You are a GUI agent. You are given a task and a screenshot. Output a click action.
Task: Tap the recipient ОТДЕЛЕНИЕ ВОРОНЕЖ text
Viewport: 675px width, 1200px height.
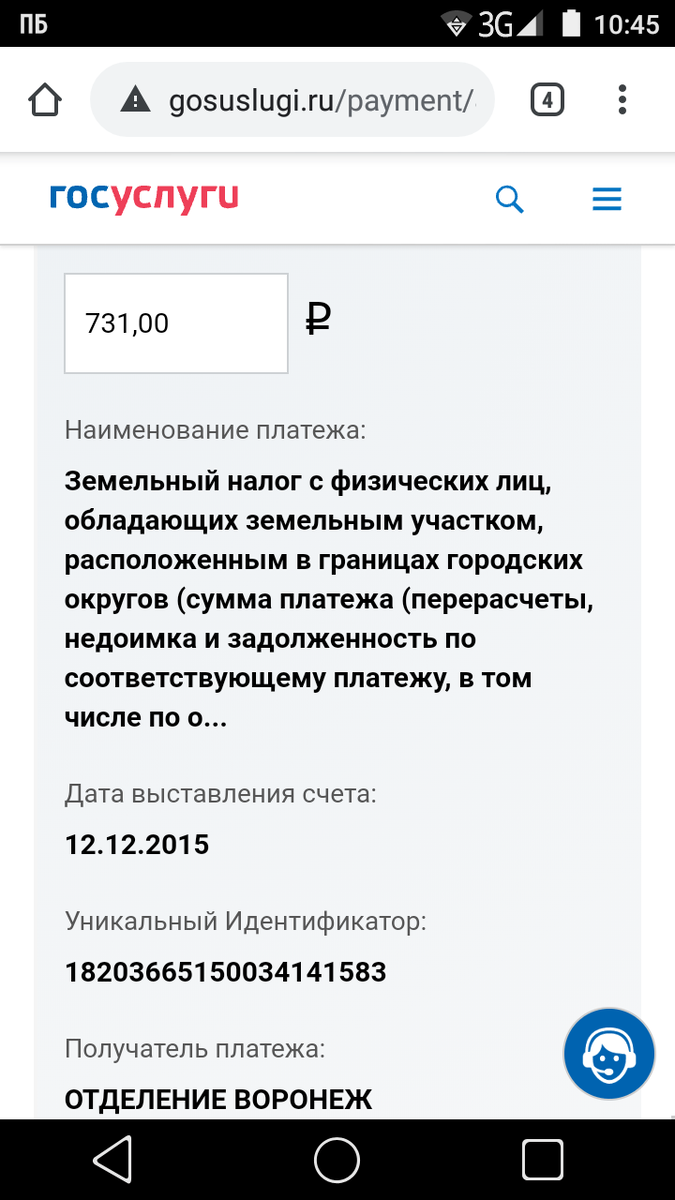pyautogui.click(x=218, y=1100)
